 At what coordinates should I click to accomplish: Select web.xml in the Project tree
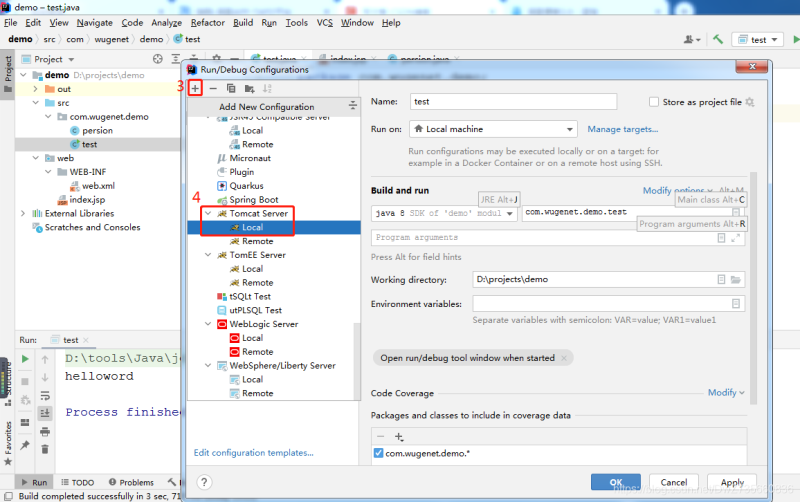click(x=98, y=186)
